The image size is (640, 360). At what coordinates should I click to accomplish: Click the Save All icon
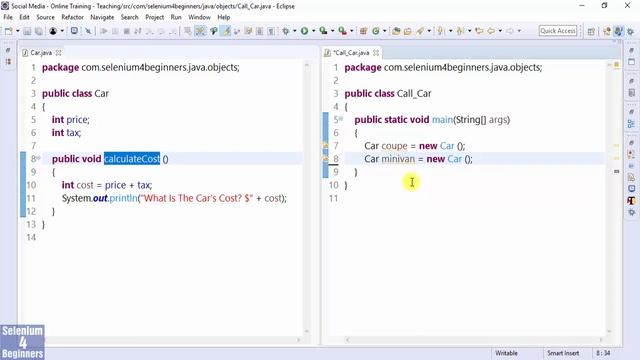(x=39, y=31)
